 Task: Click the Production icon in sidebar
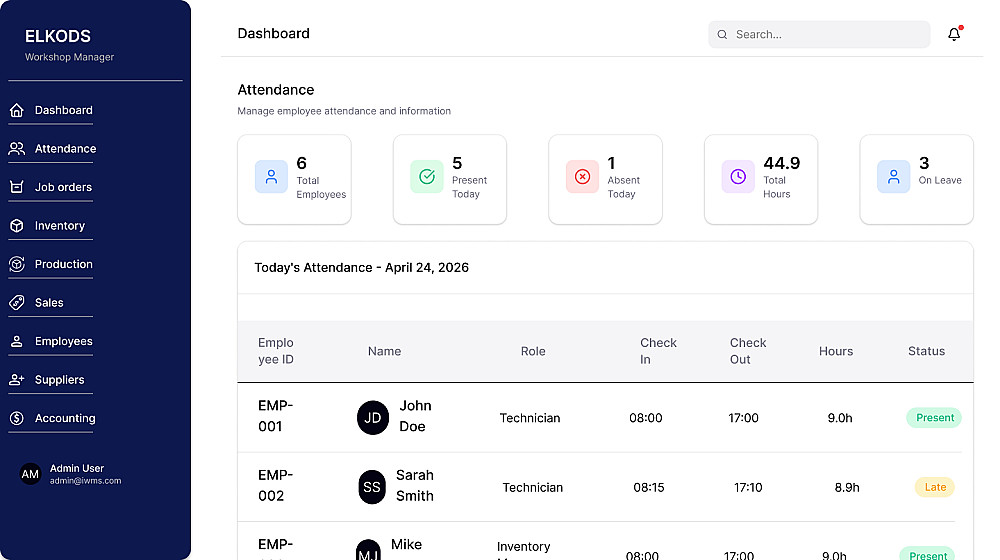click(17, 264)
